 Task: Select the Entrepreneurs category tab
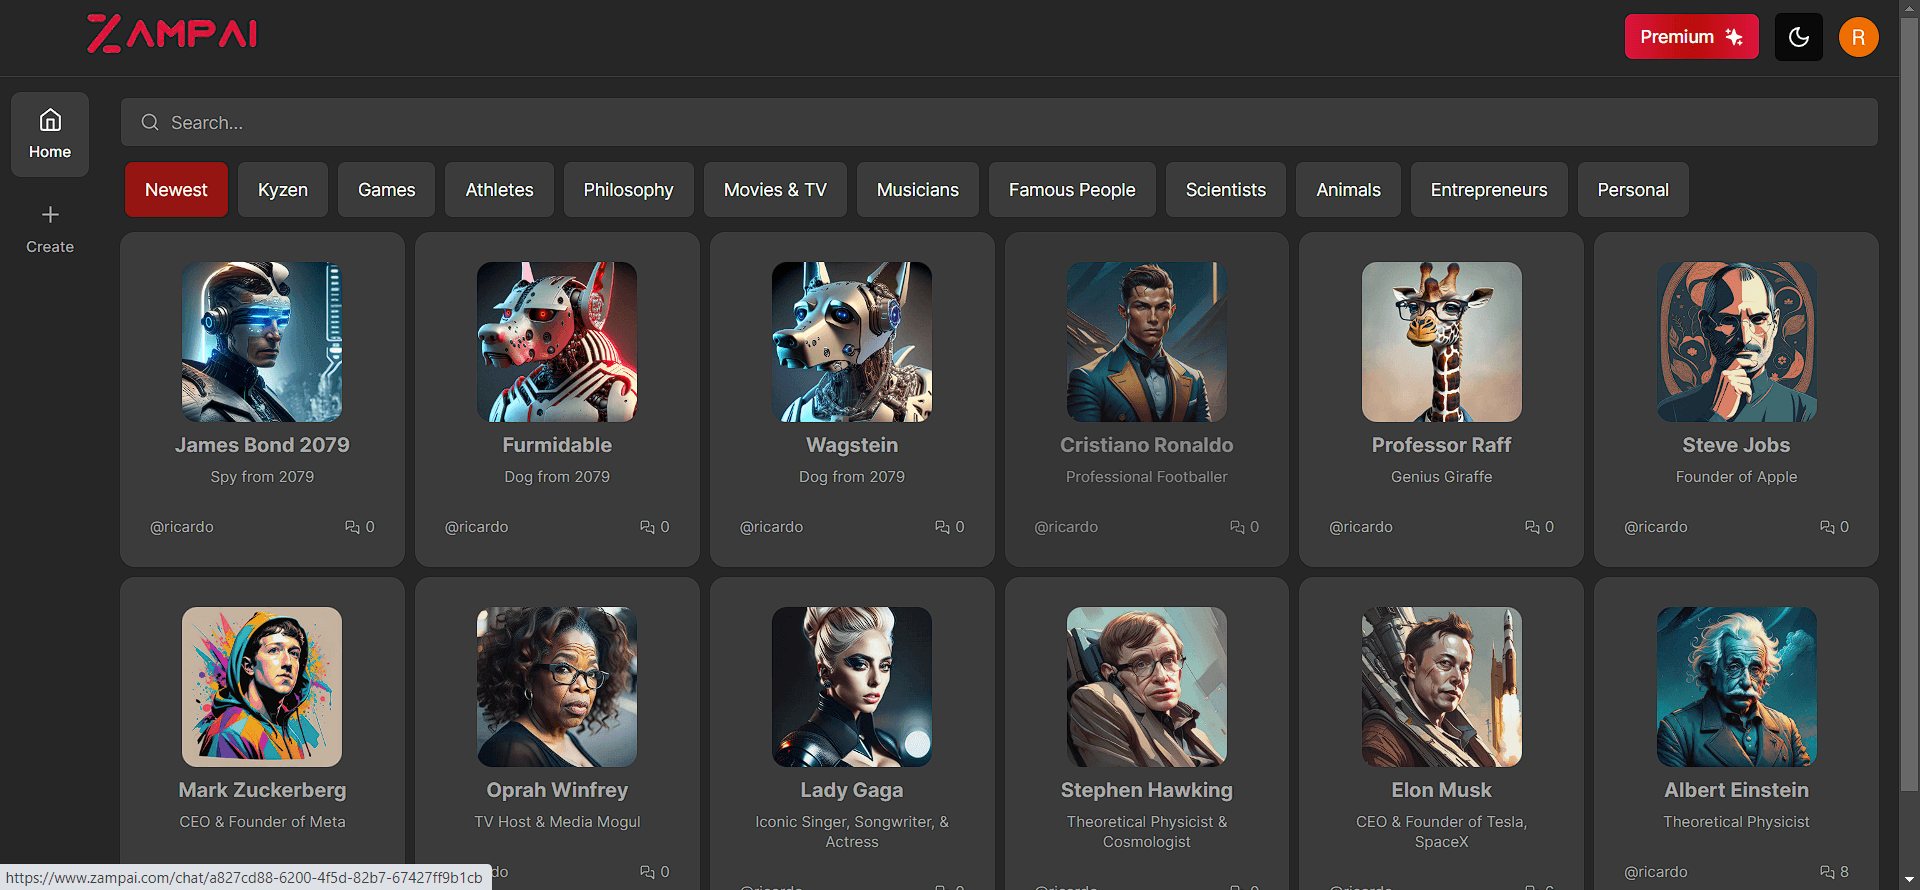coord(1488,190)
